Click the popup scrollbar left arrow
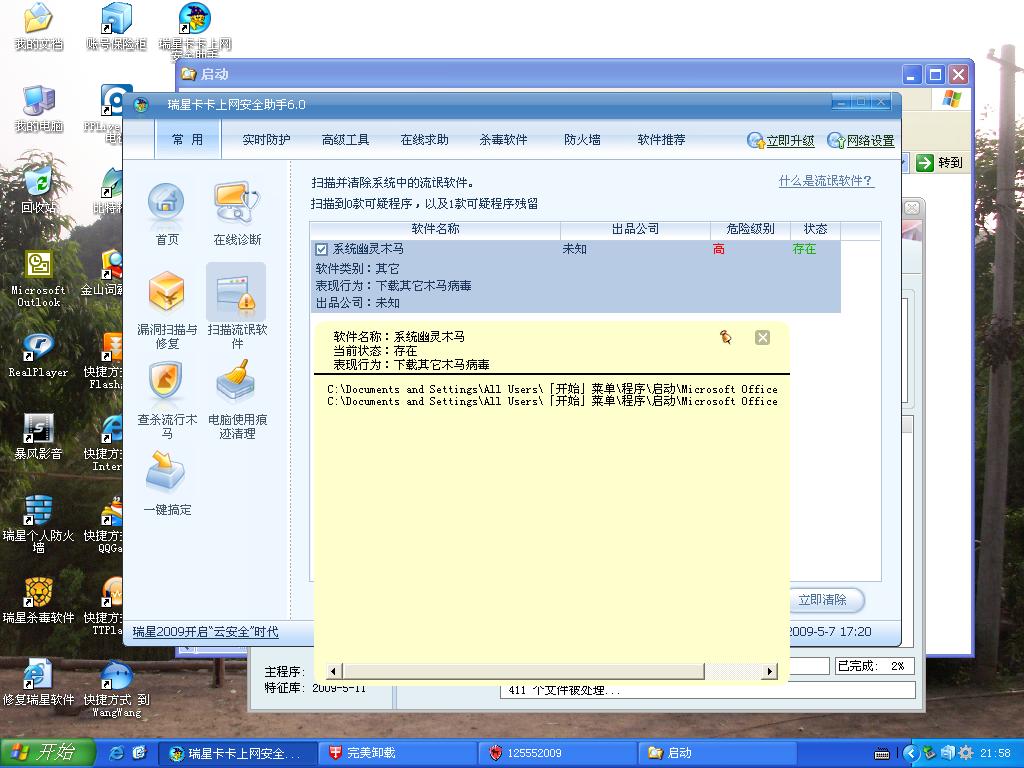1024x768 pixels. (x=333, y=671)
